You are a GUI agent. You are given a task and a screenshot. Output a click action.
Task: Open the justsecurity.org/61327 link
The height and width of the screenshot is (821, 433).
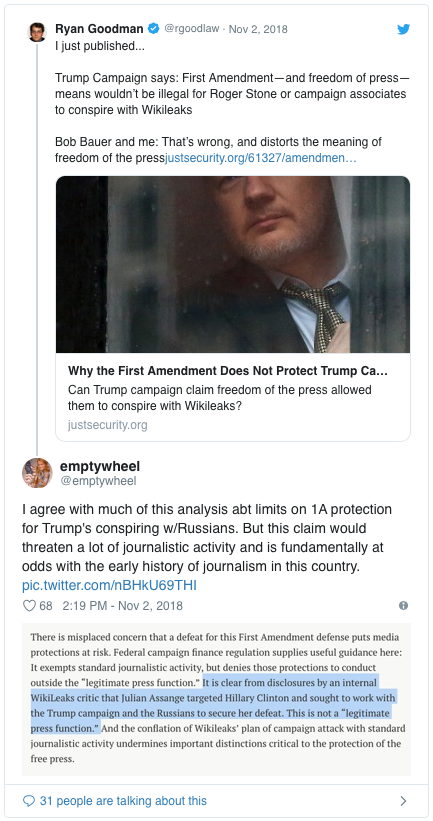[x=261, y=158]
